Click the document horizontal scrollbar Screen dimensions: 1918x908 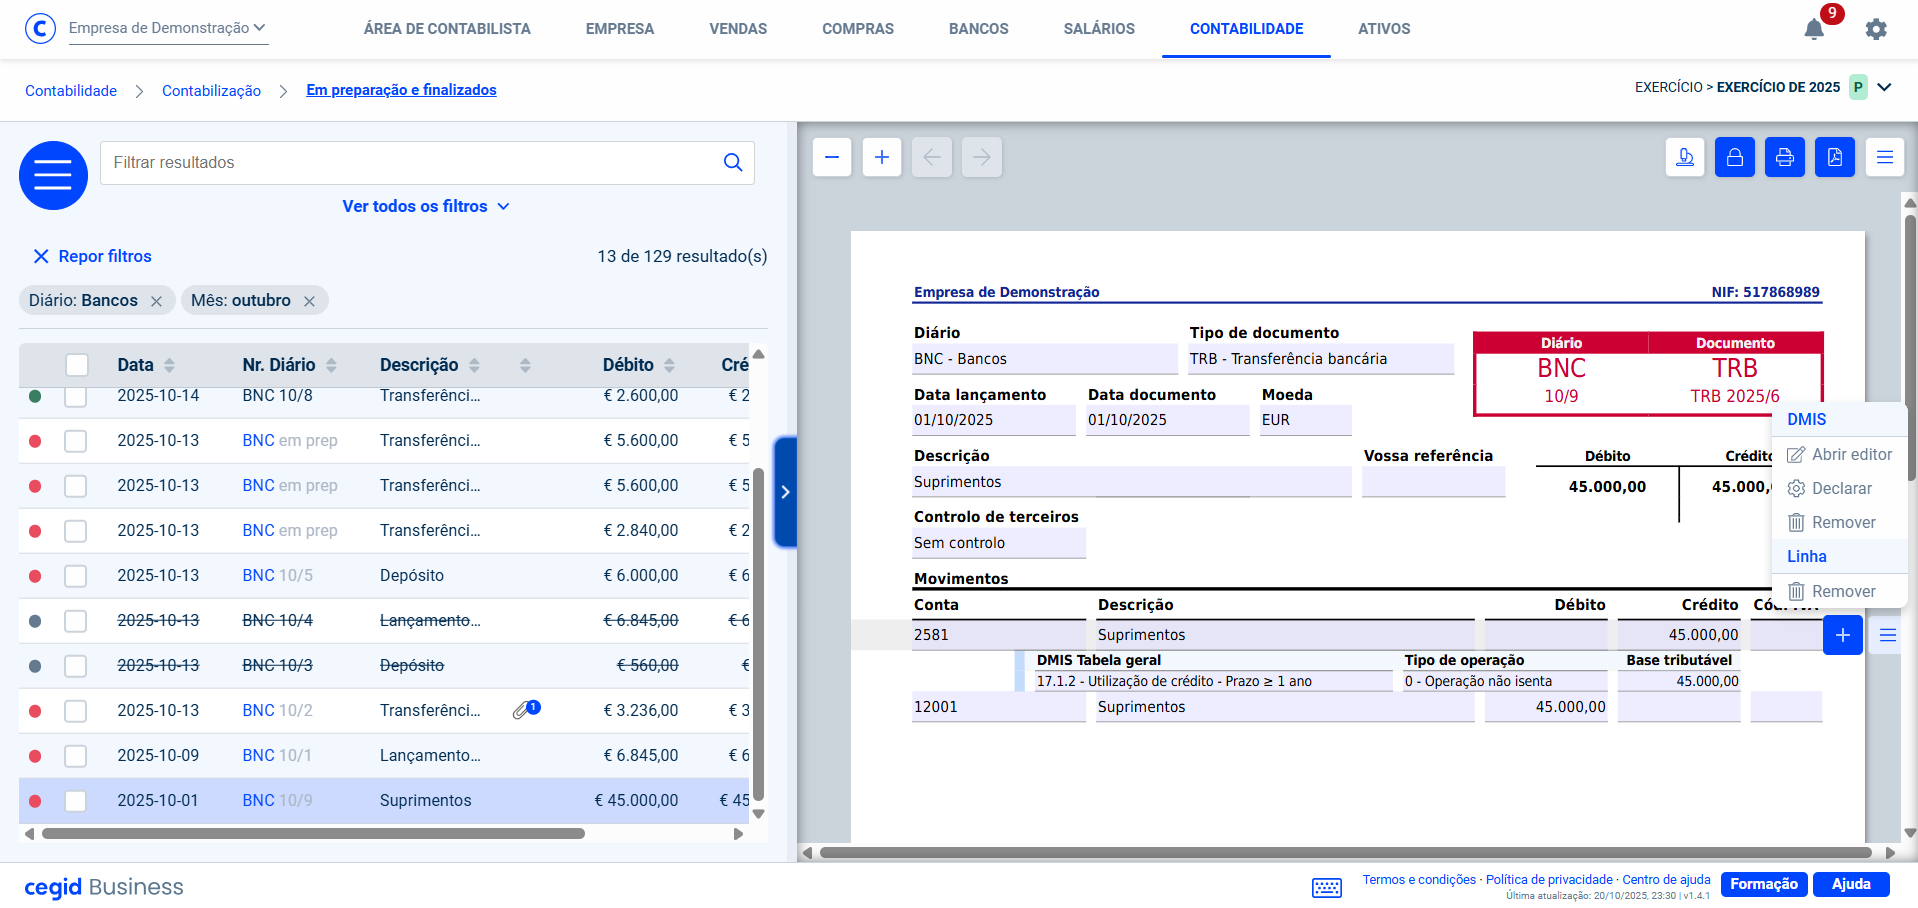point(1345,853)
